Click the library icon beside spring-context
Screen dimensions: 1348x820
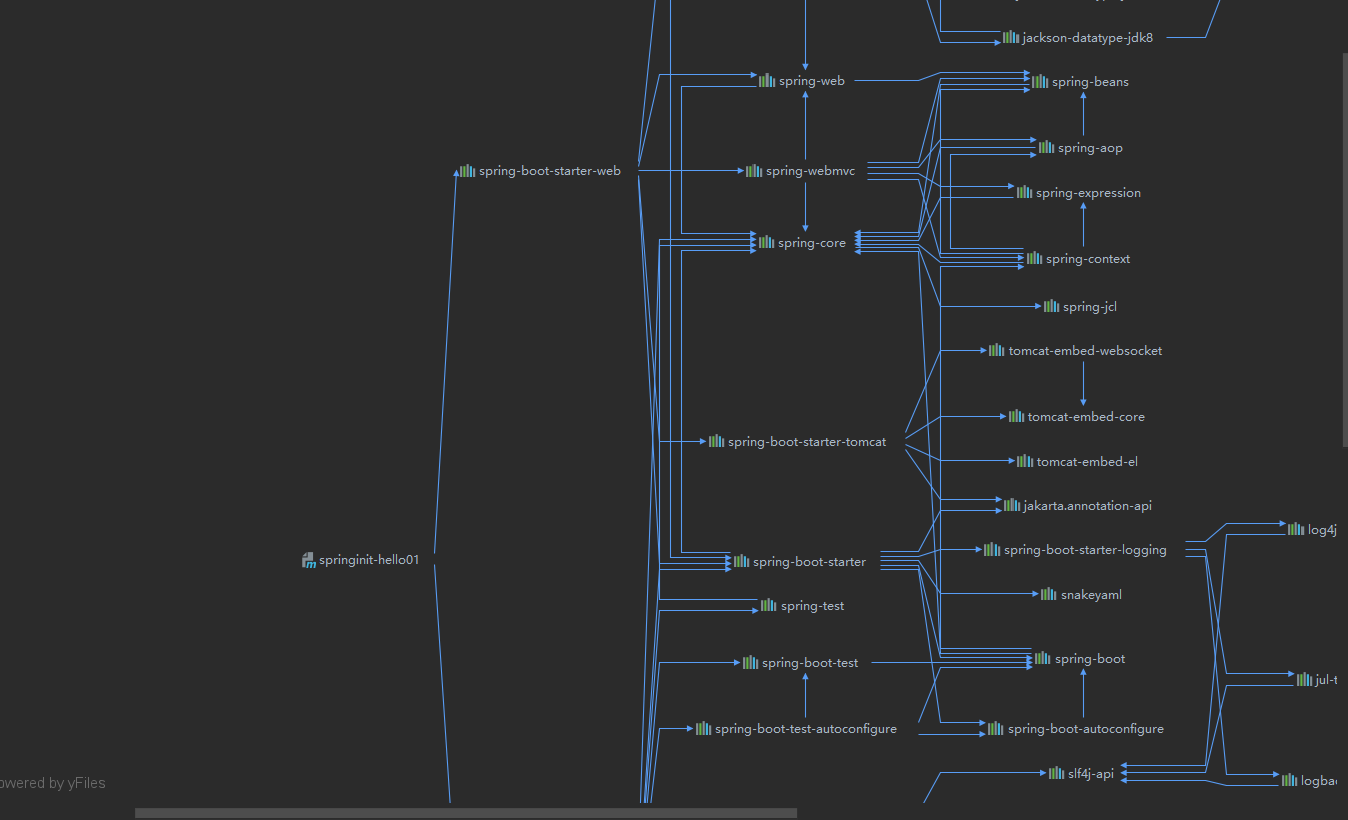tap(1034, 259)
